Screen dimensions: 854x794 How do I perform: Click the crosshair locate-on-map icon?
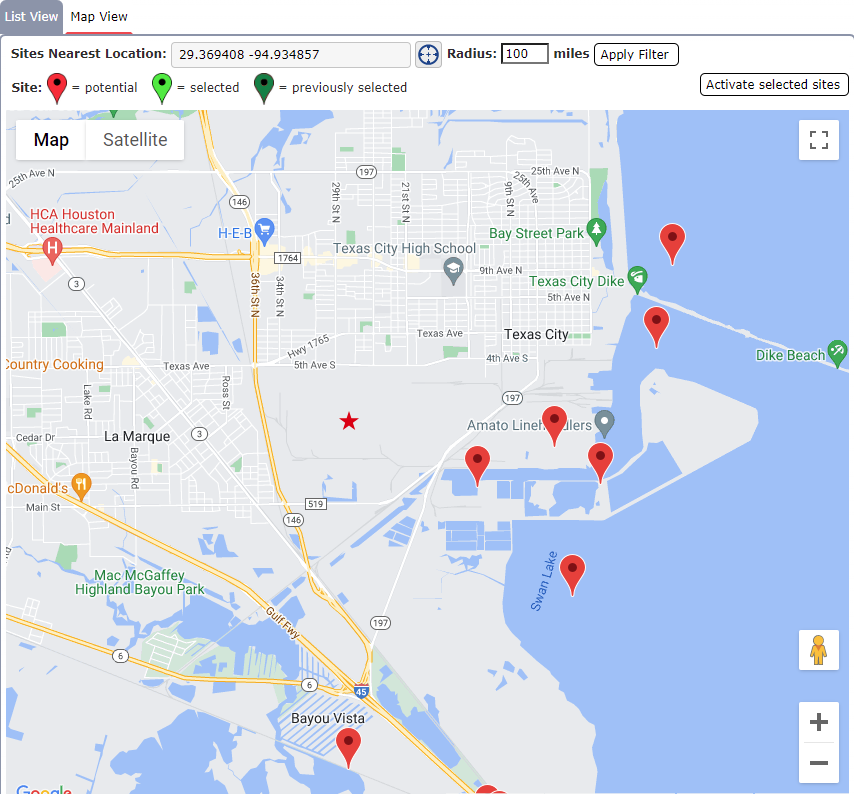point(428,54)
